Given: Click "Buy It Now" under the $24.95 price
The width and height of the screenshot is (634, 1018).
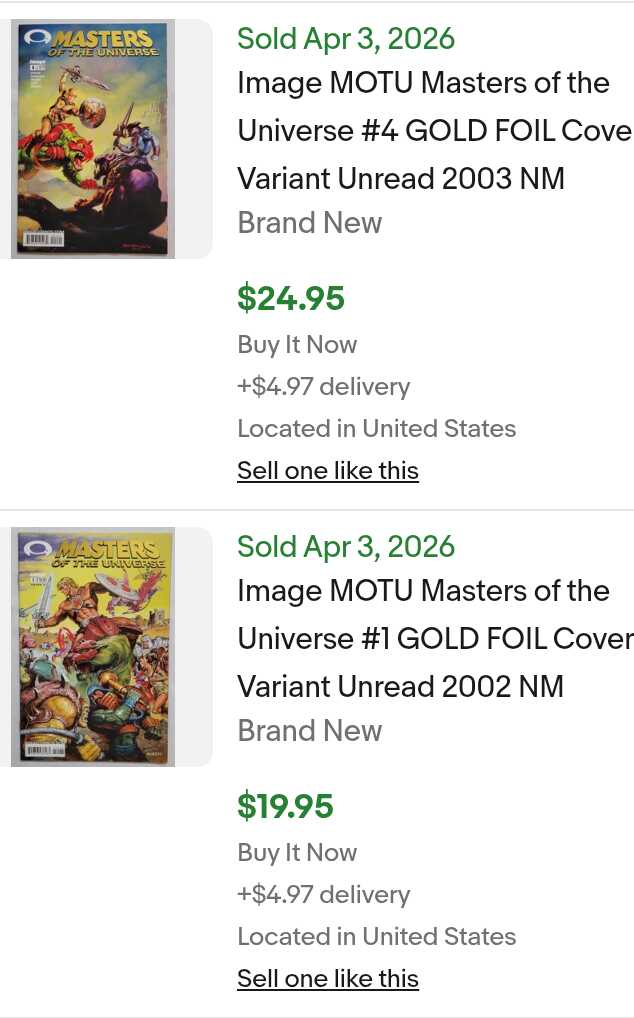Looking at the screenshot, I should click(297, 344).
